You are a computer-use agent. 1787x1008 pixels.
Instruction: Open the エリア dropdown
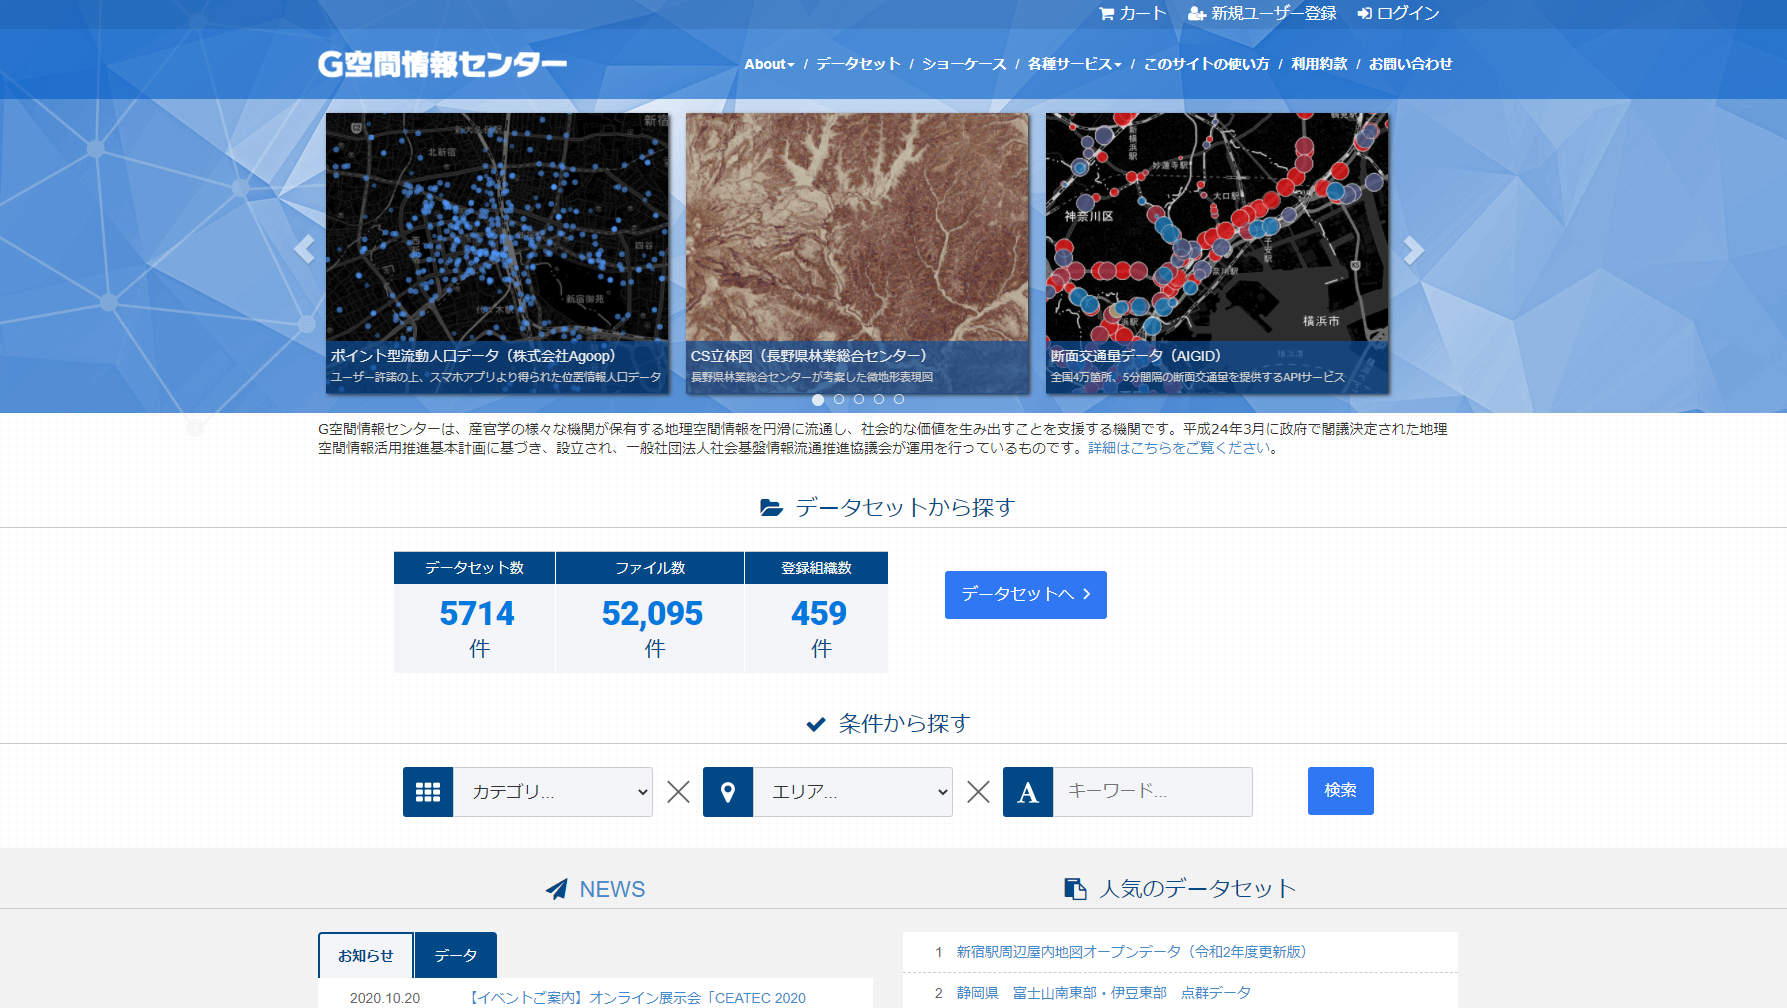(x=853, y=792)
